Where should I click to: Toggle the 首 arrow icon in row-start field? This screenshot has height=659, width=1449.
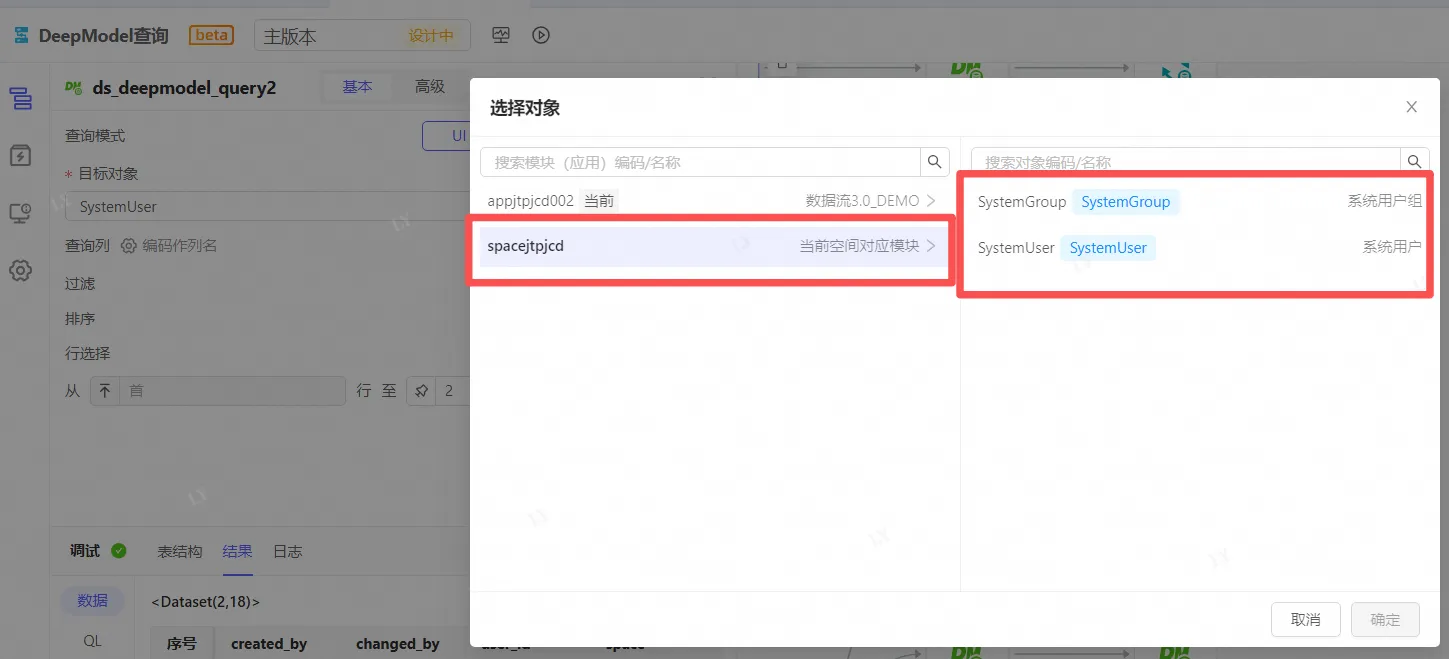coord(105,391)
